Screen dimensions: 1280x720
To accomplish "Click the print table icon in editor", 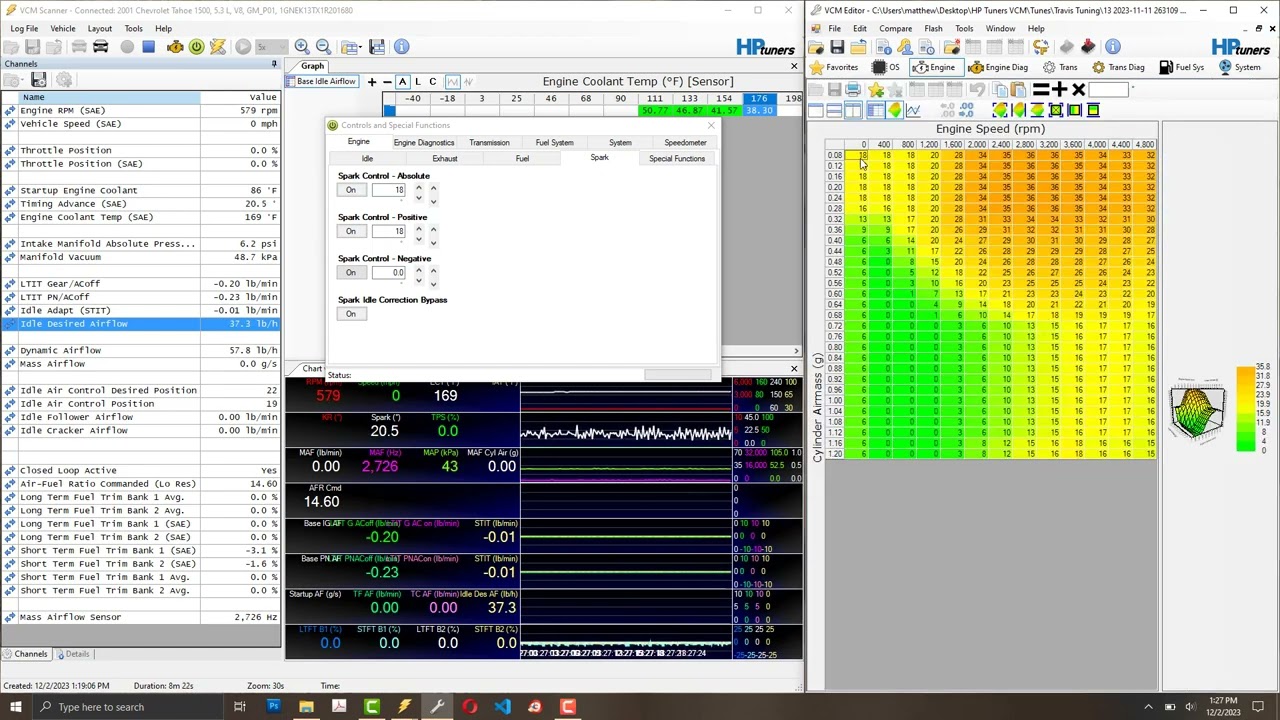I will pos(853,90).
